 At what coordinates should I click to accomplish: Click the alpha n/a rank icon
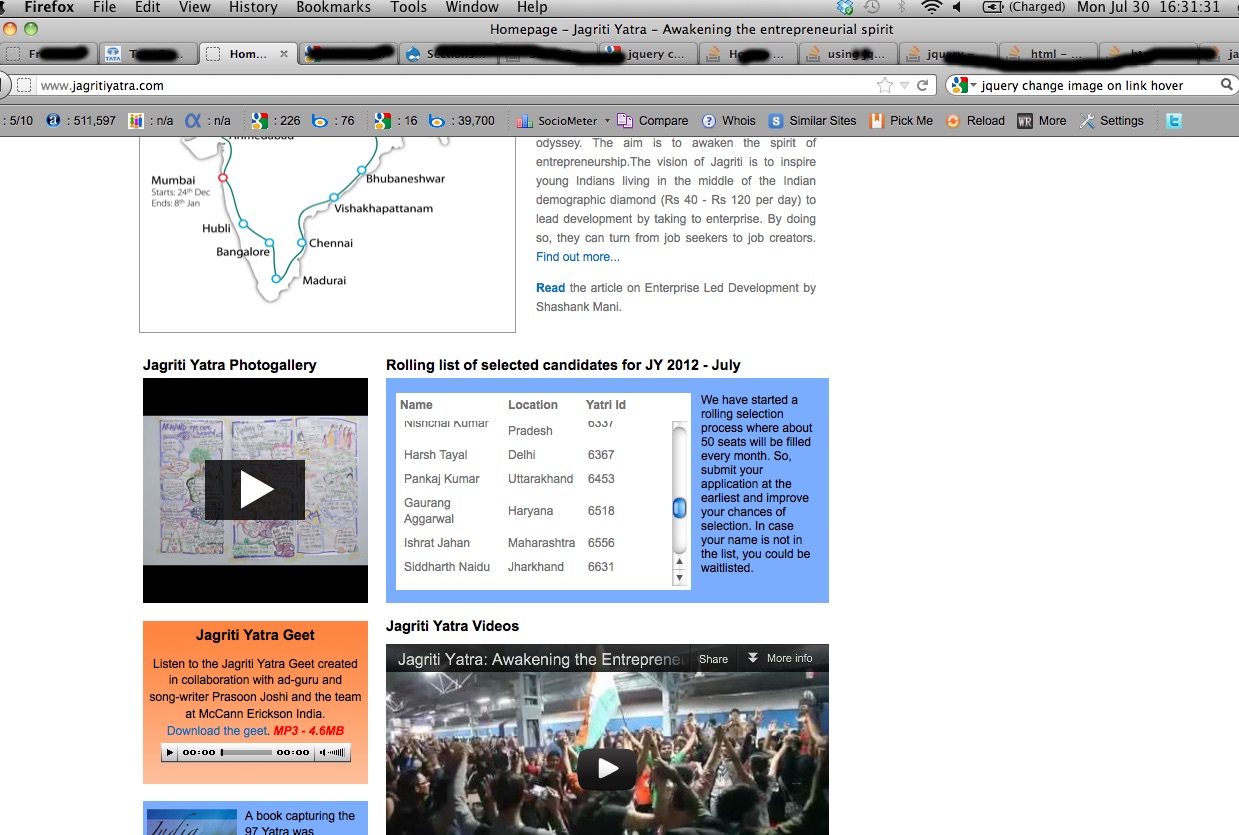point(193,121)
